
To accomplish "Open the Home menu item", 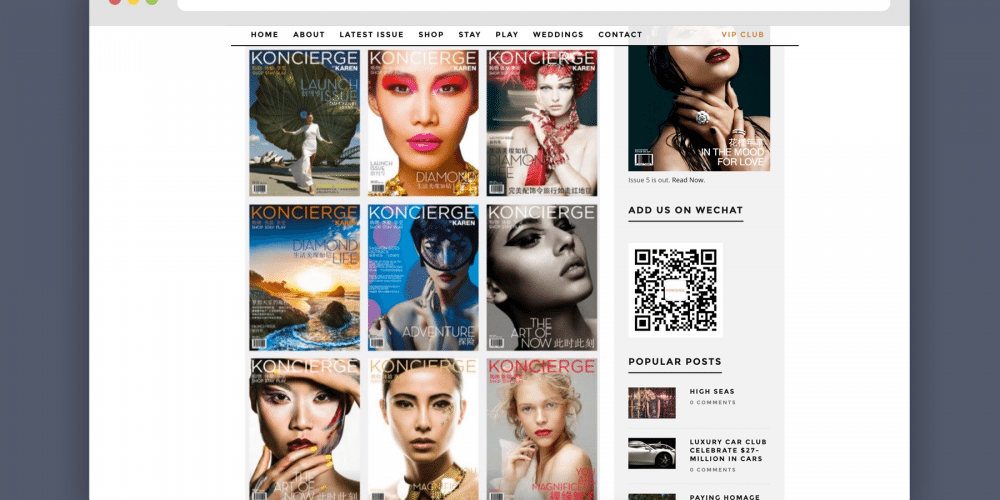I will [264, 35].
